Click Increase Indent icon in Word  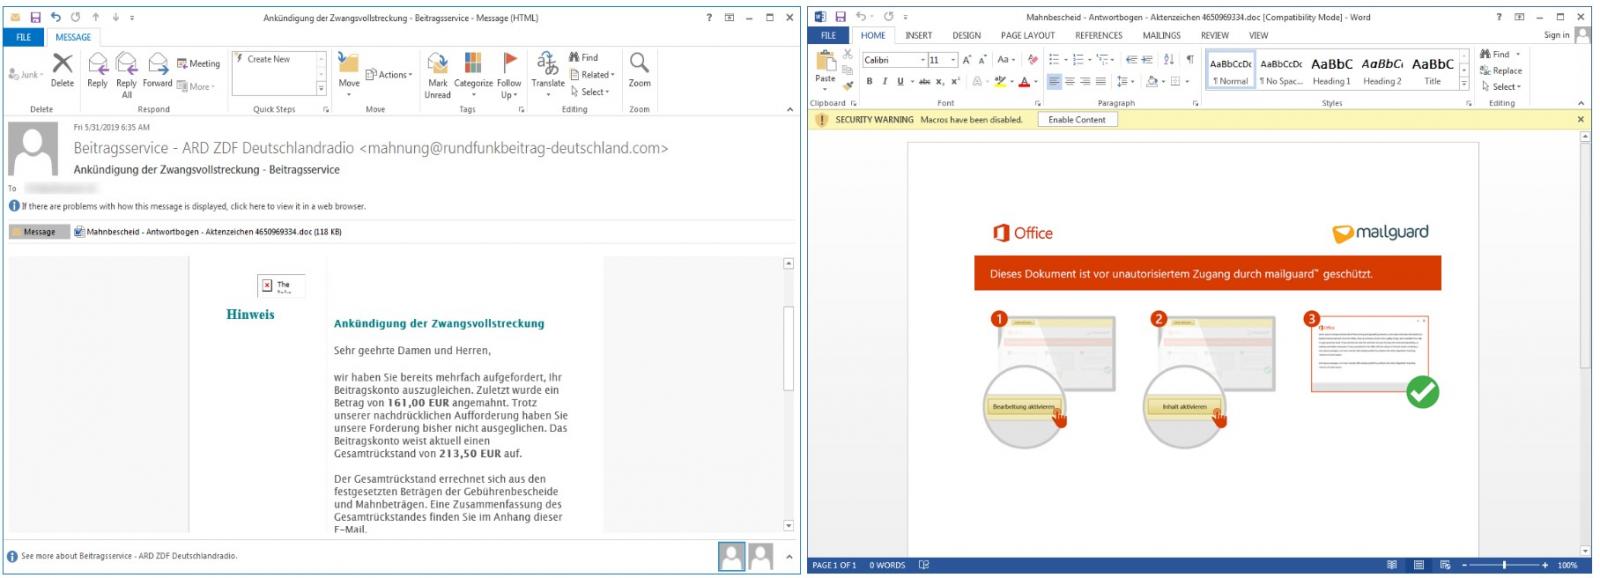click(1147, 60)
